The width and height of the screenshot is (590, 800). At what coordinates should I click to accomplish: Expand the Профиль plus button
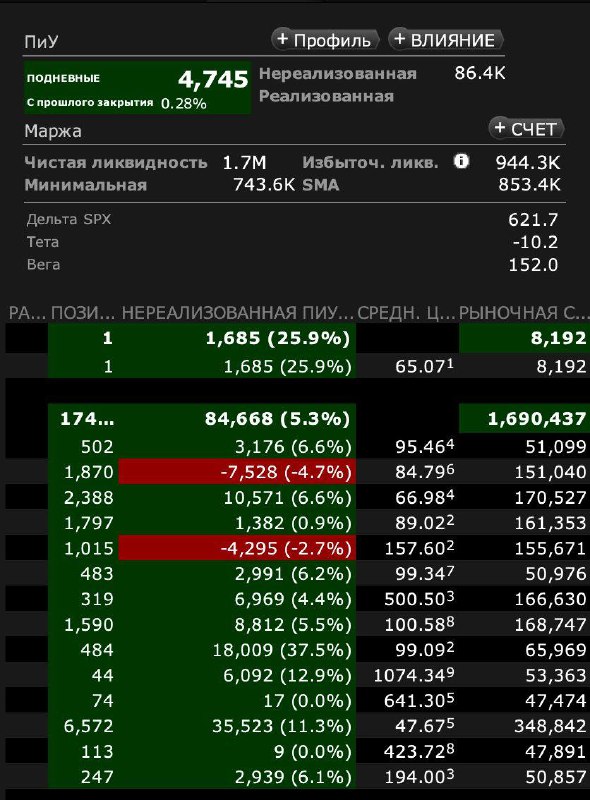325,40
